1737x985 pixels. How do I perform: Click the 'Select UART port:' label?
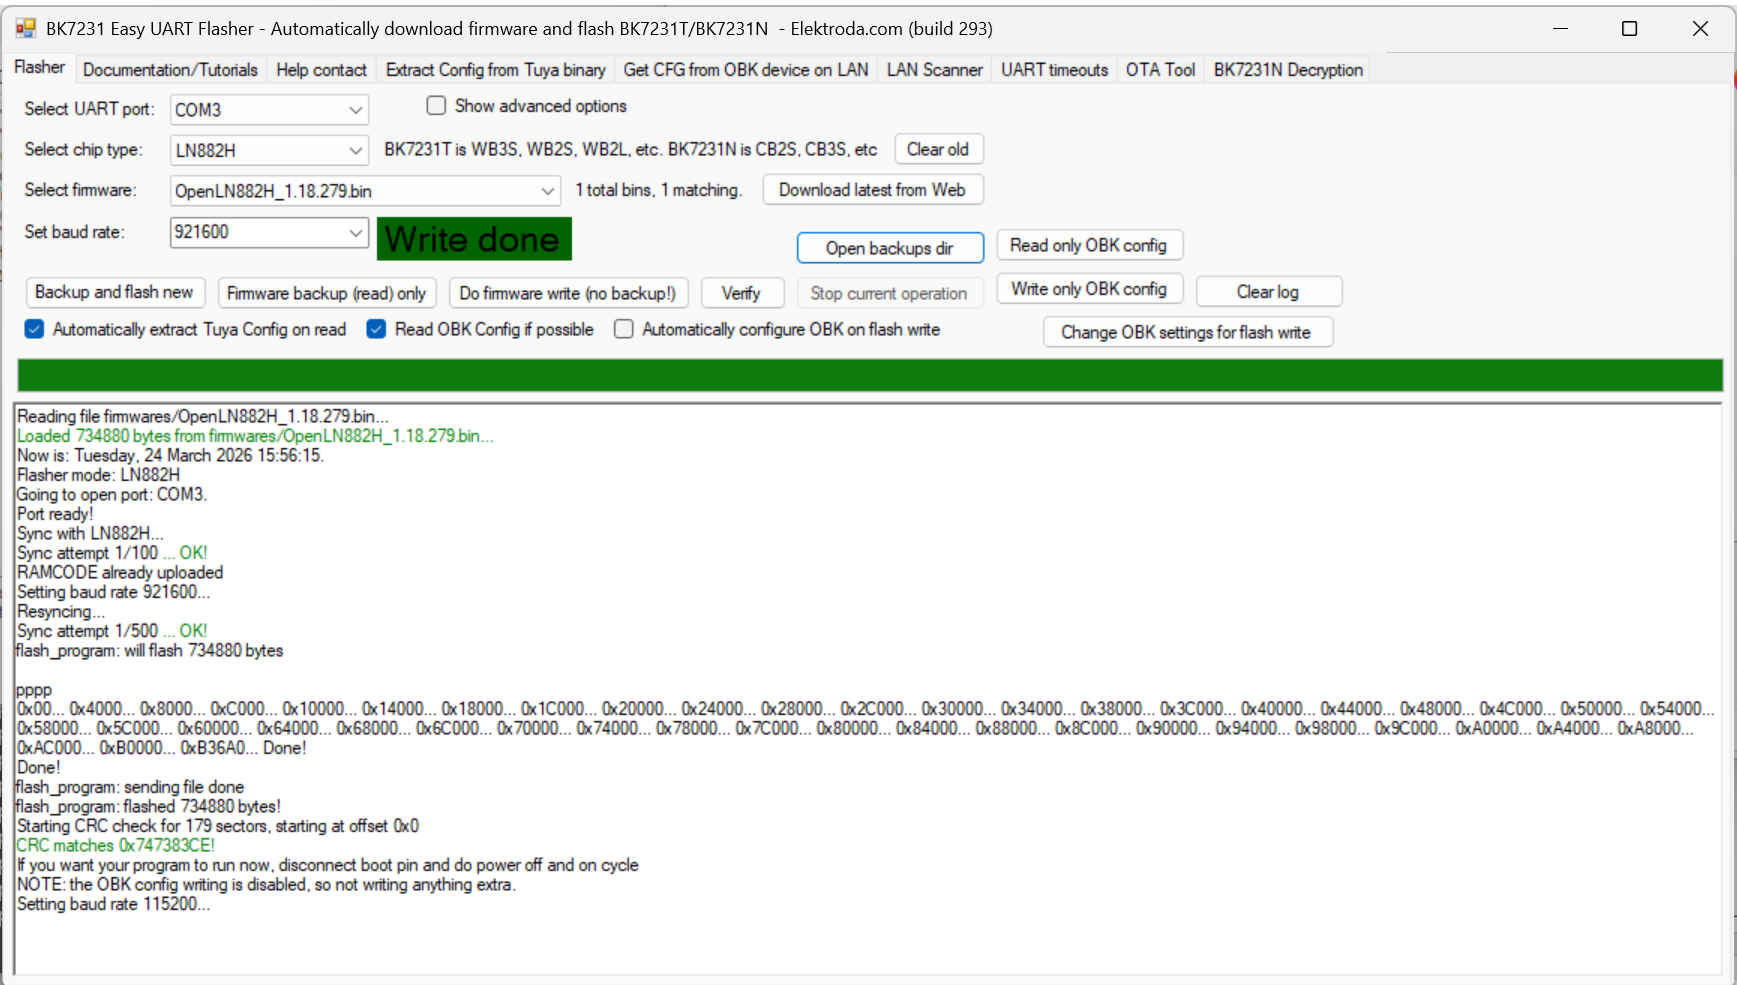point(89,109)
